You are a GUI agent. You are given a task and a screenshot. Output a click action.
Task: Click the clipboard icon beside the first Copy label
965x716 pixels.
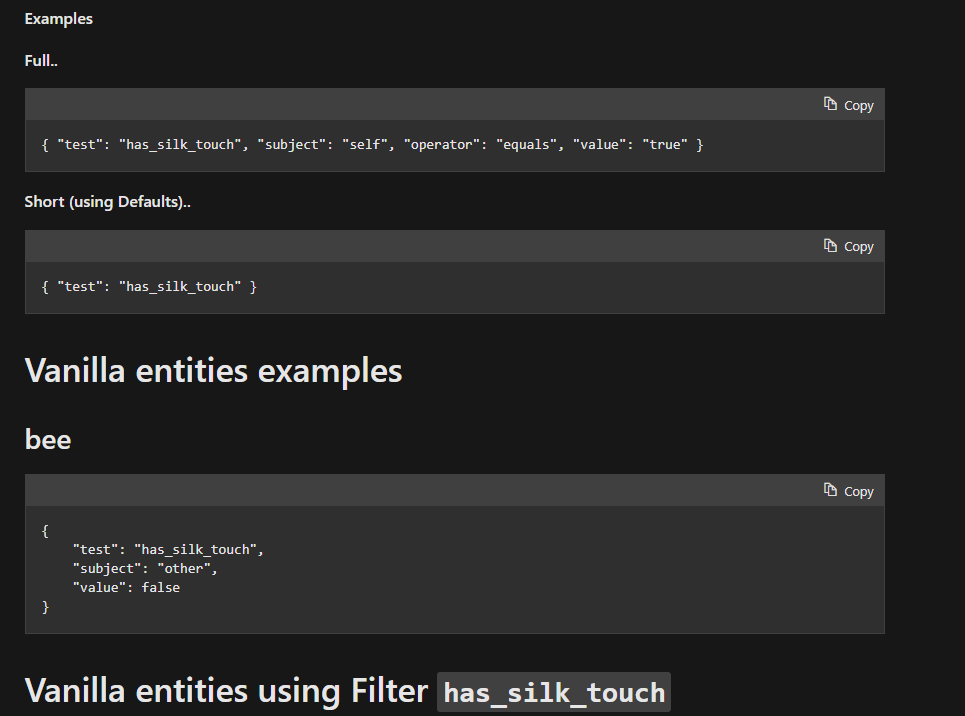(x=828, y=104)
